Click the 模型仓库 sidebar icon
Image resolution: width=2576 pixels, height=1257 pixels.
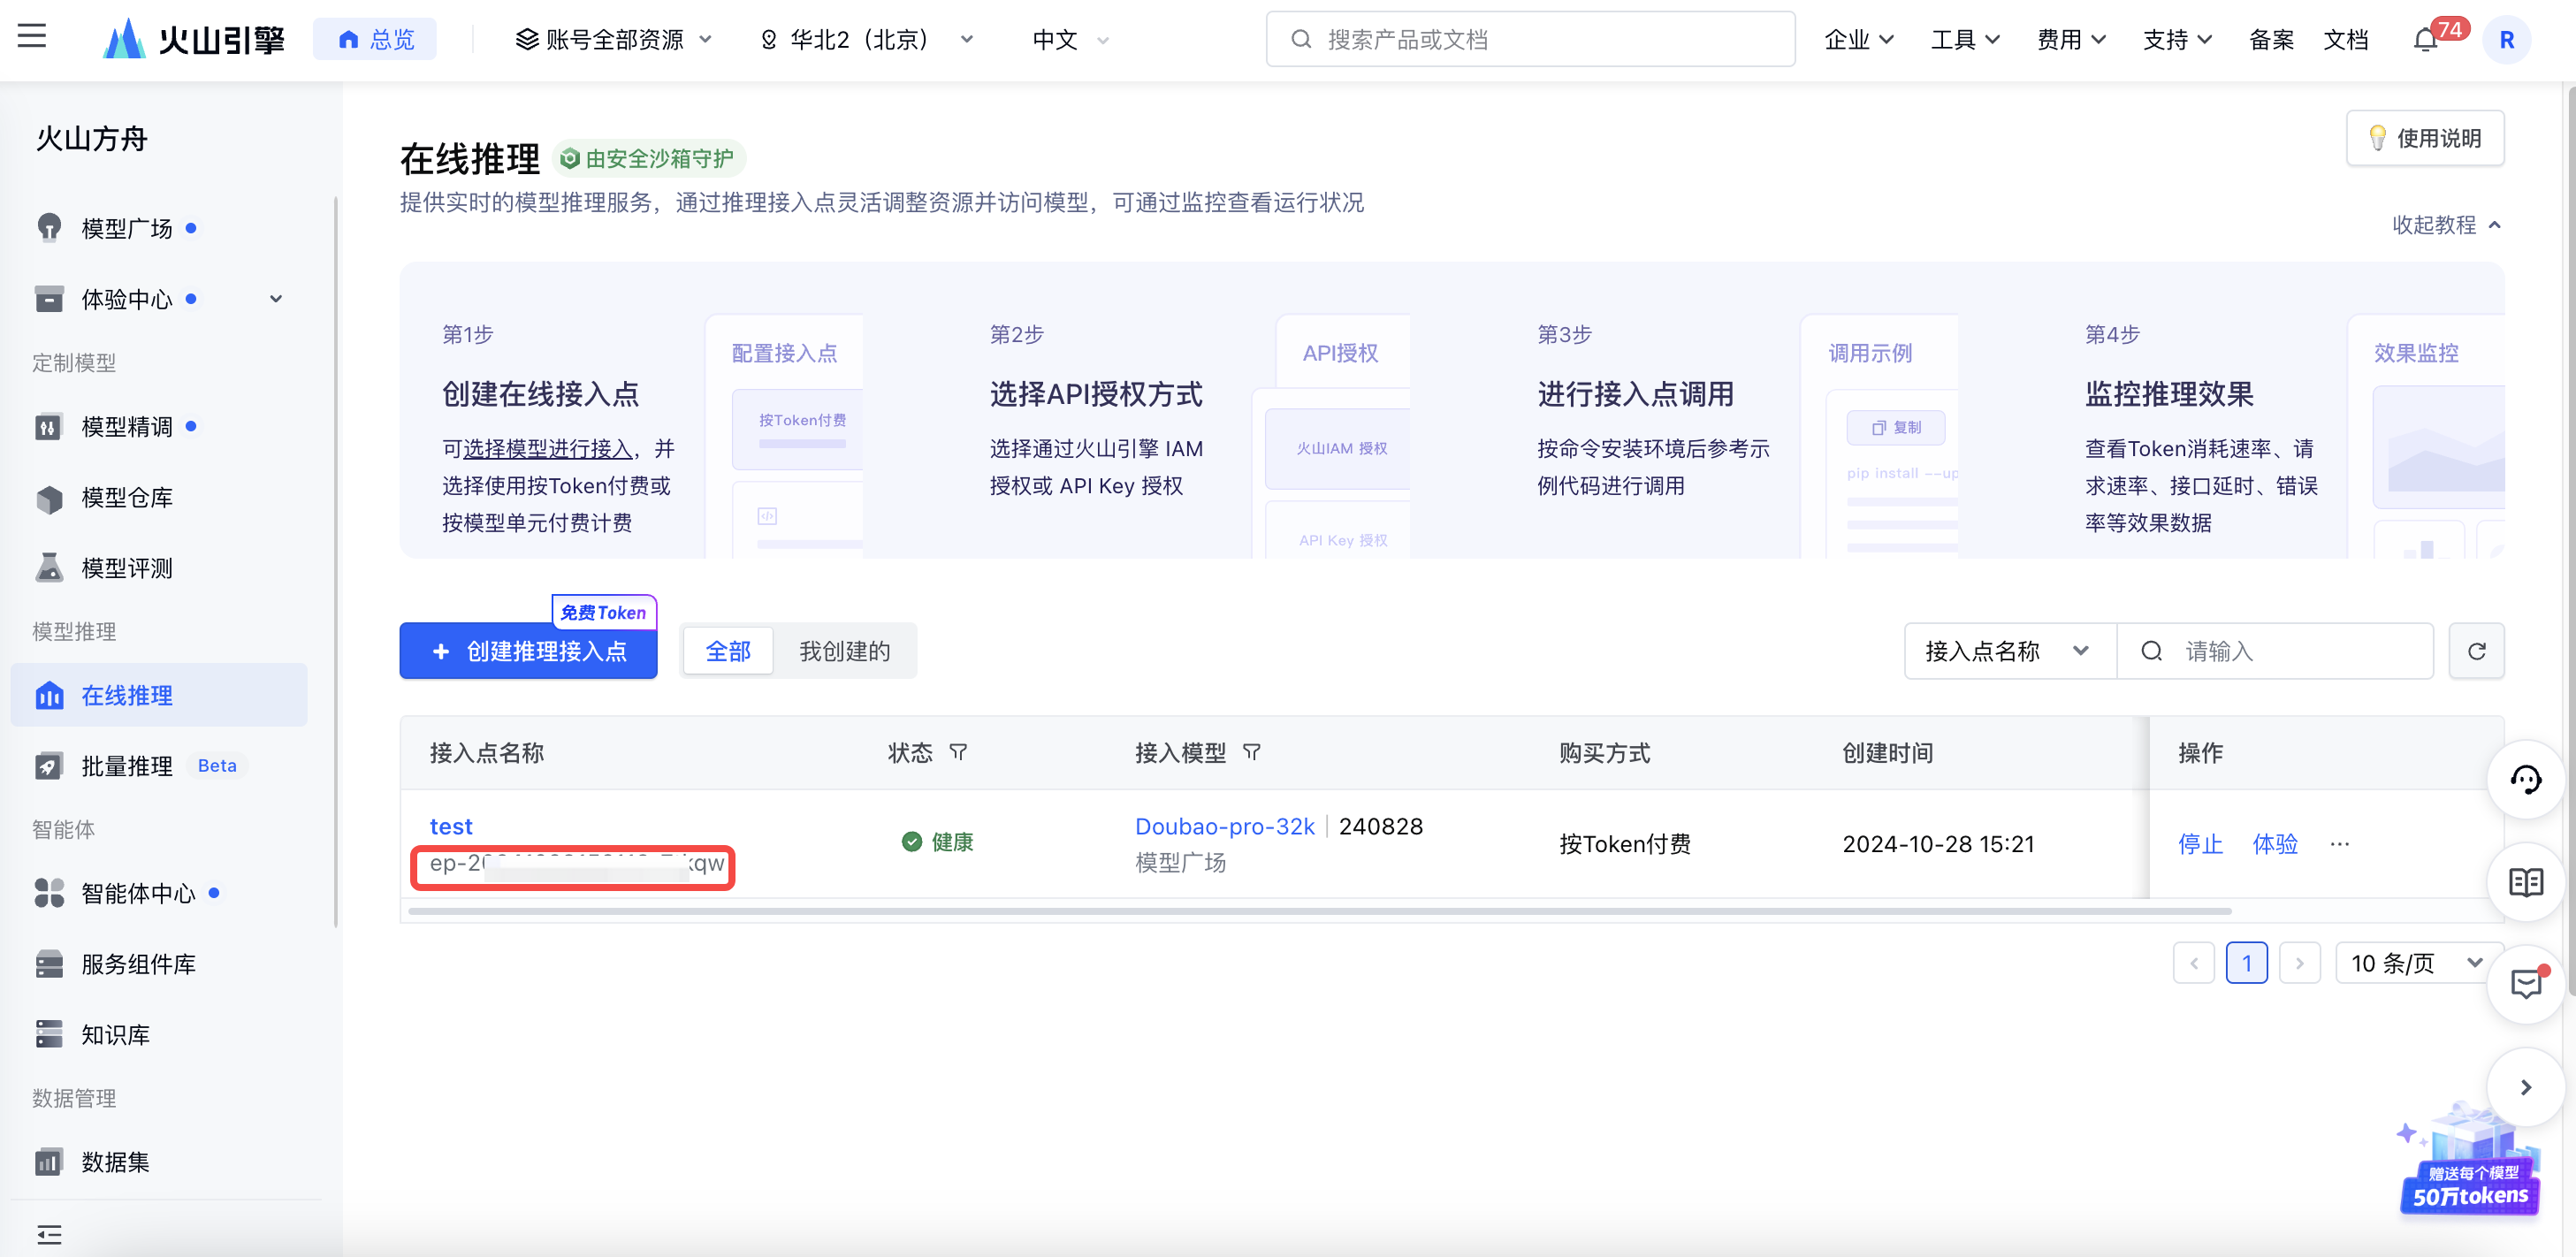point(49,498)
